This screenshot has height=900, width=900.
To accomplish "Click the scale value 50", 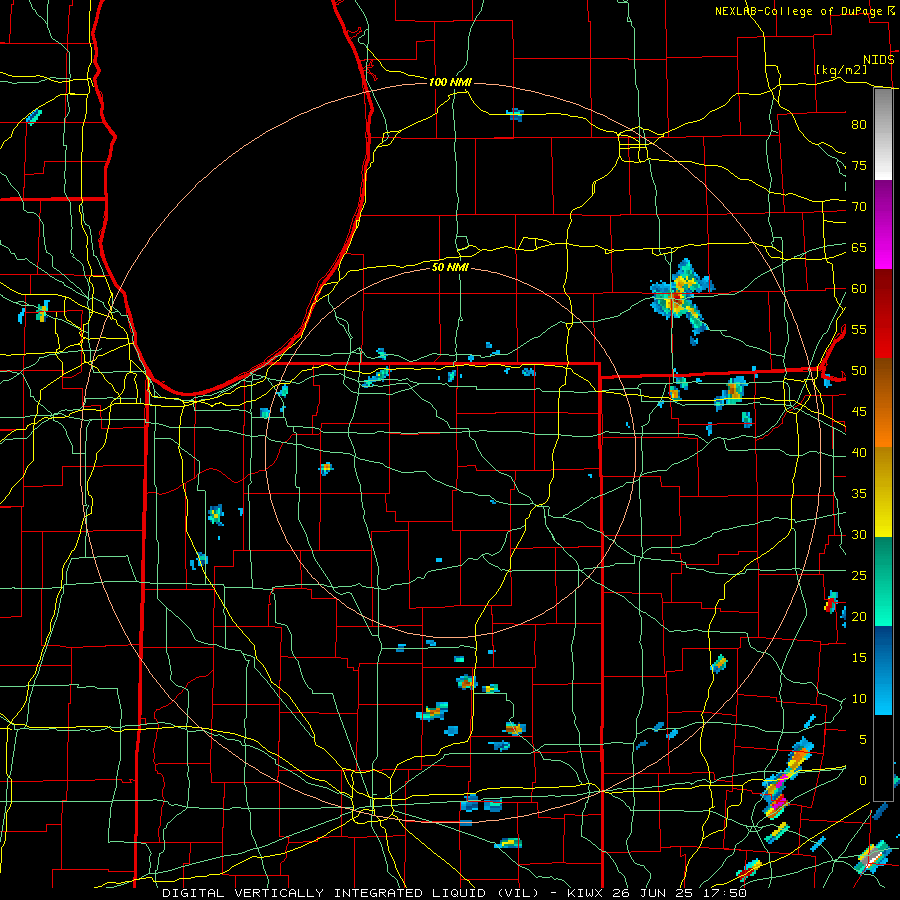I will (x=859, y=371).
